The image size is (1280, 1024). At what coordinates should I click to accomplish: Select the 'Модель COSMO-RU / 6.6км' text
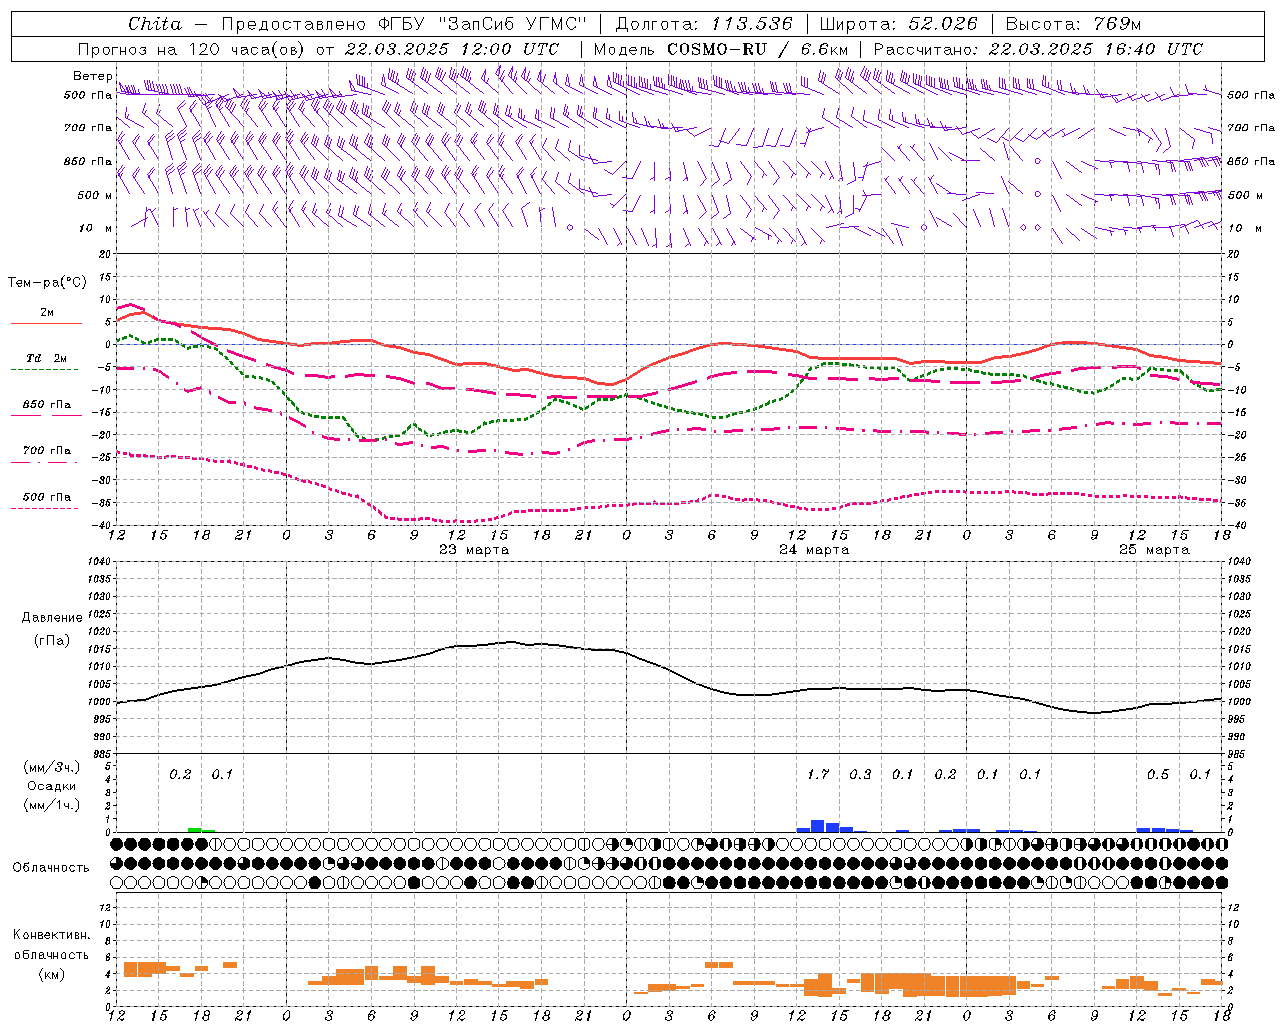721,49
